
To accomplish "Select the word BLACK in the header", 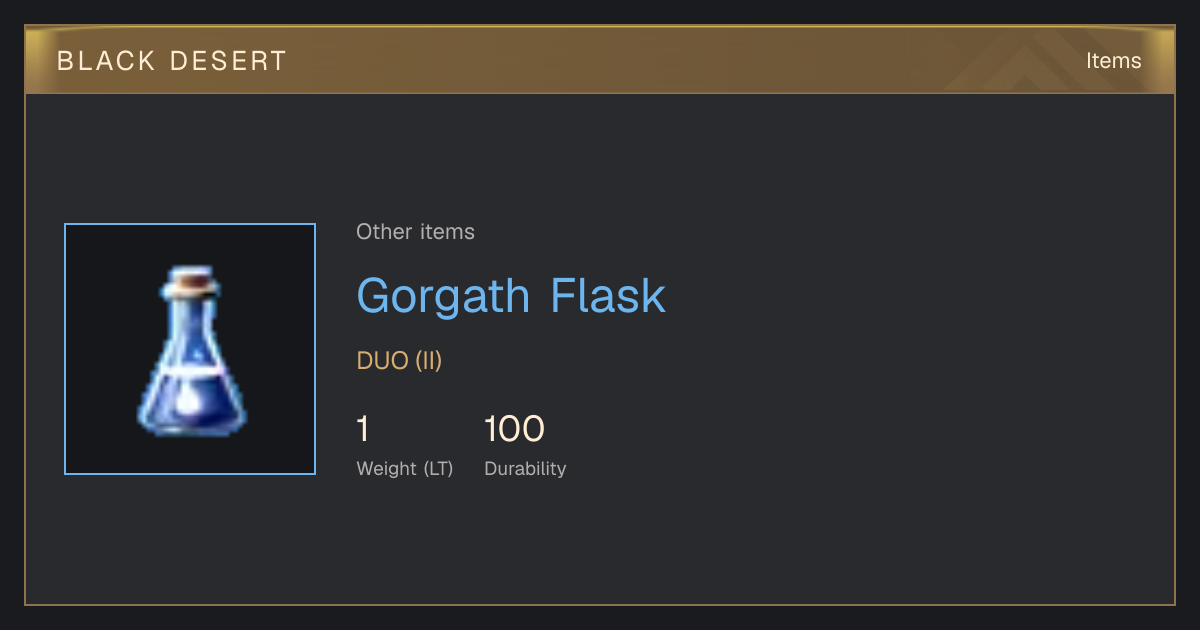I will [106, 61].
